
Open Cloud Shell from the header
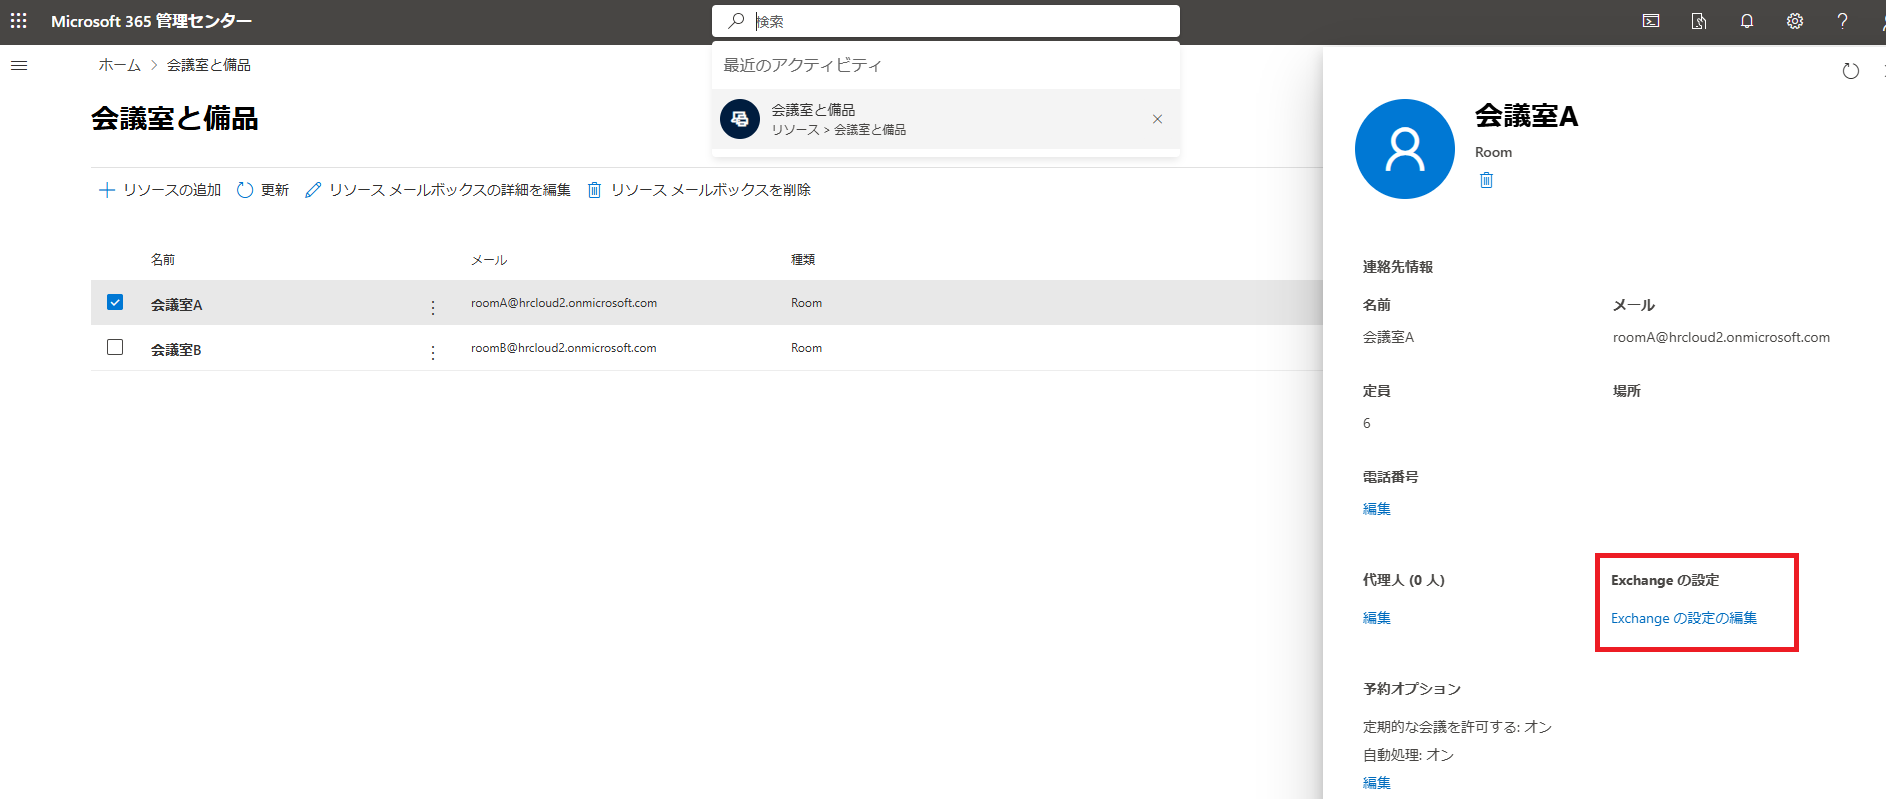(1651, 21)
